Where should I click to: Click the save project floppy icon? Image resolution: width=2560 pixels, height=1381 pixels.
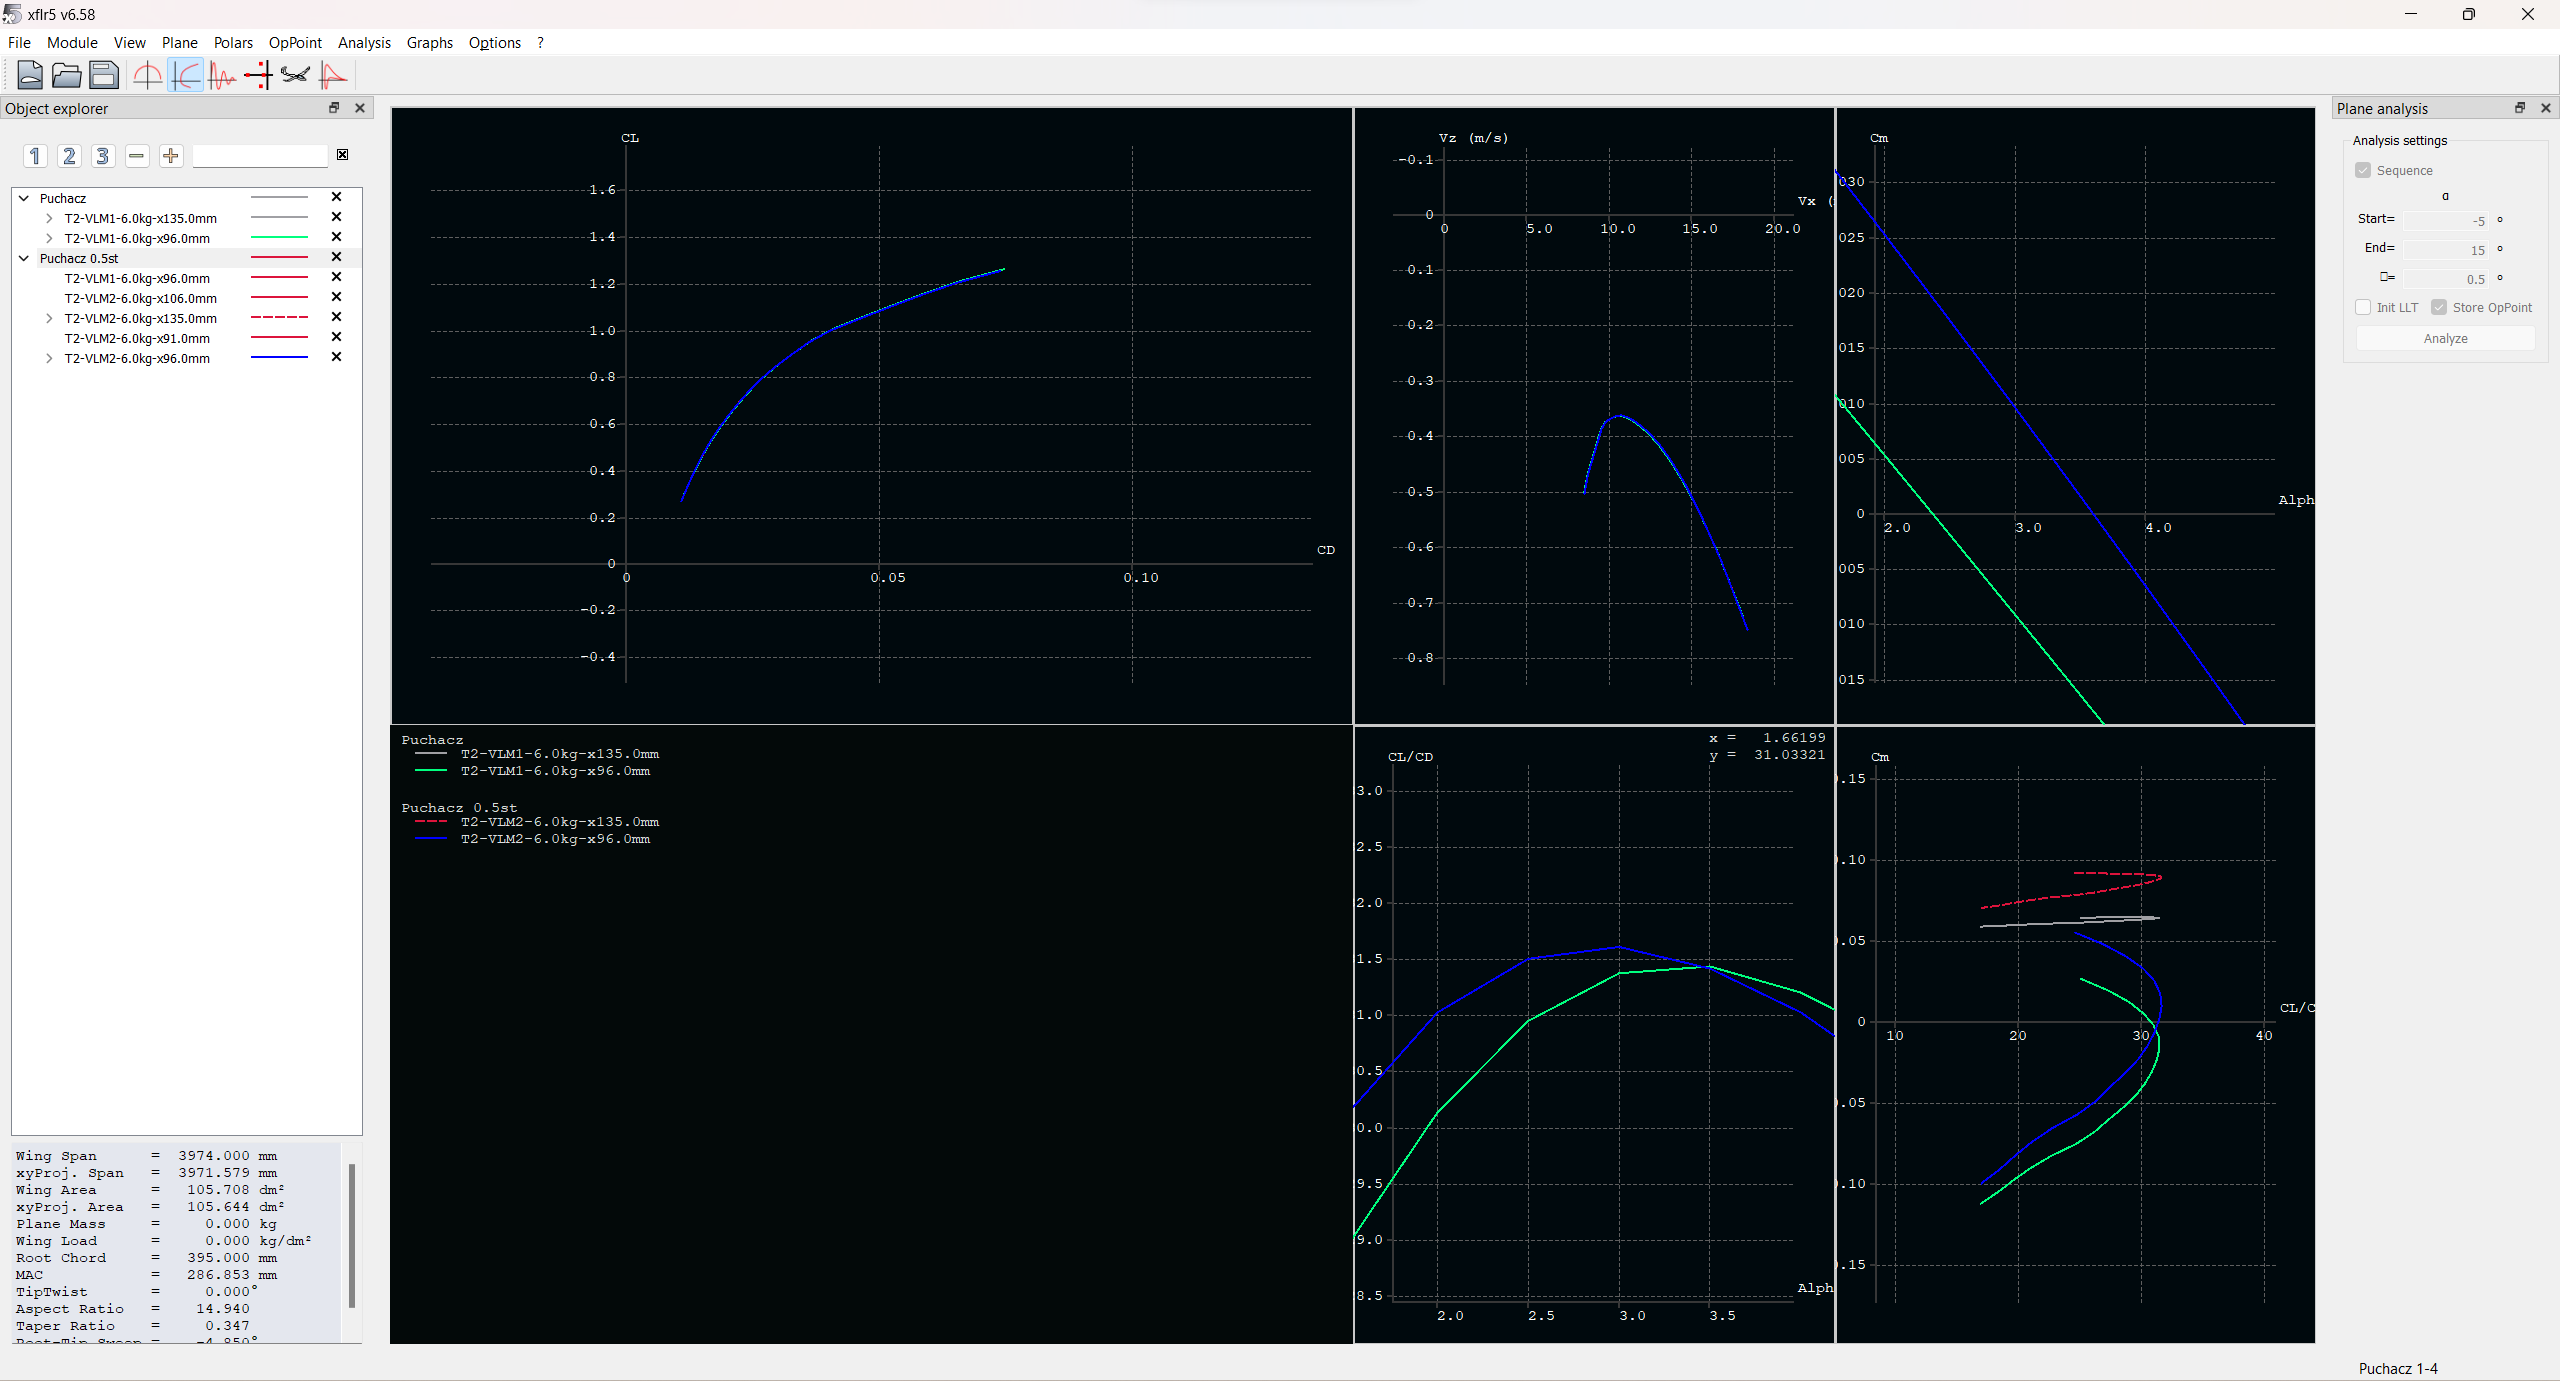[103, 75]
